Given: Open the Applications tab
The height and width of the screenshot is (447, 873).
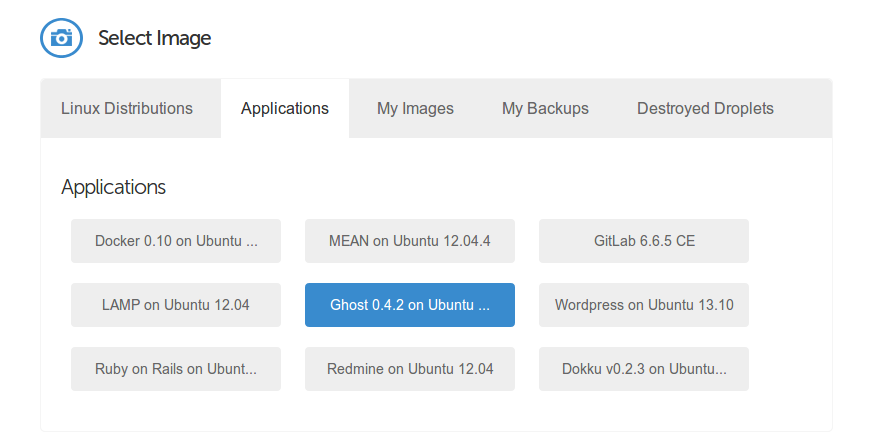Looking at the screenshot, I should (x=285, y=108).
